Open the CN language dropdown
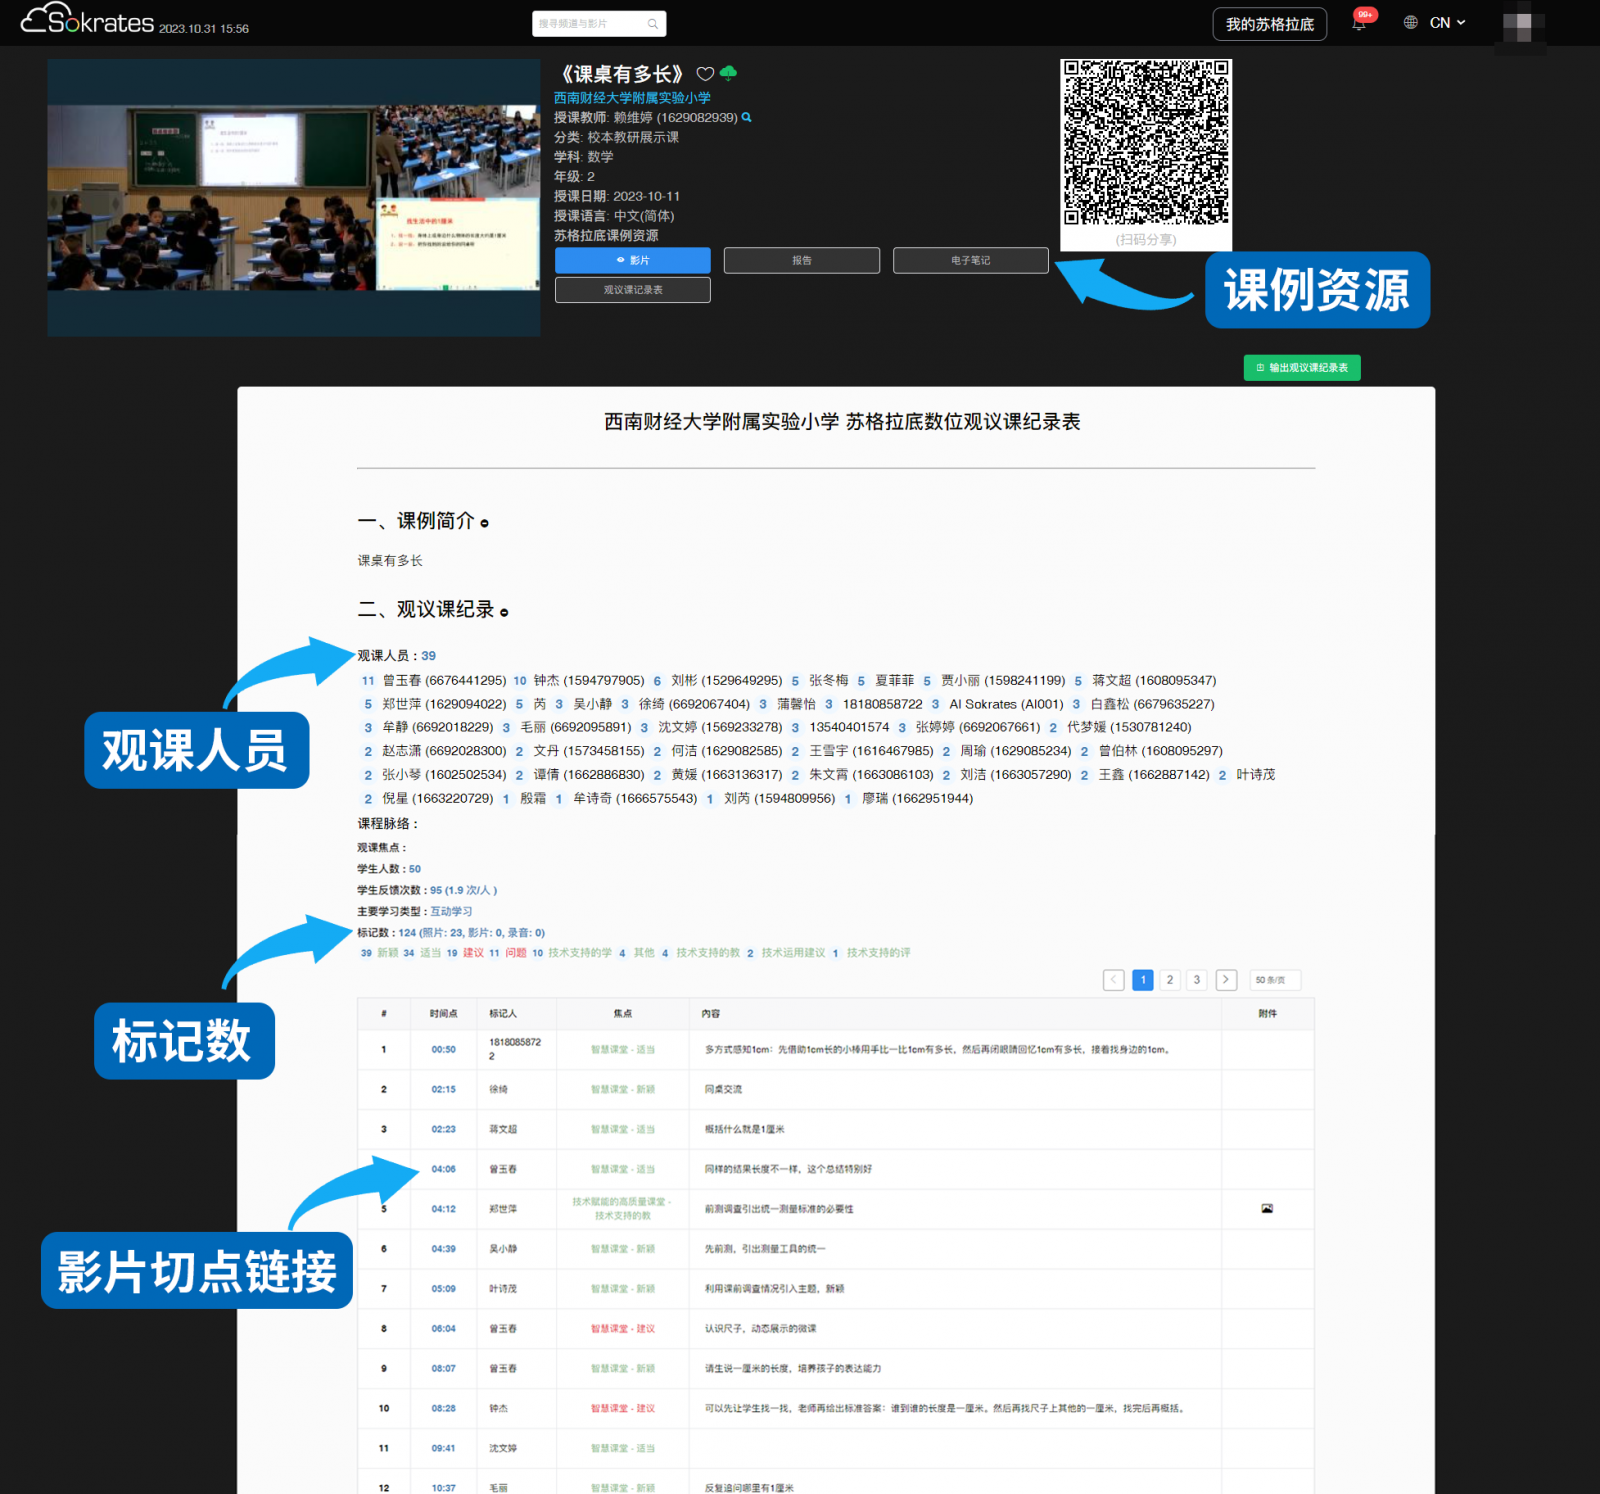This screenshot has height=1494, width=1600. (1447, 23)
